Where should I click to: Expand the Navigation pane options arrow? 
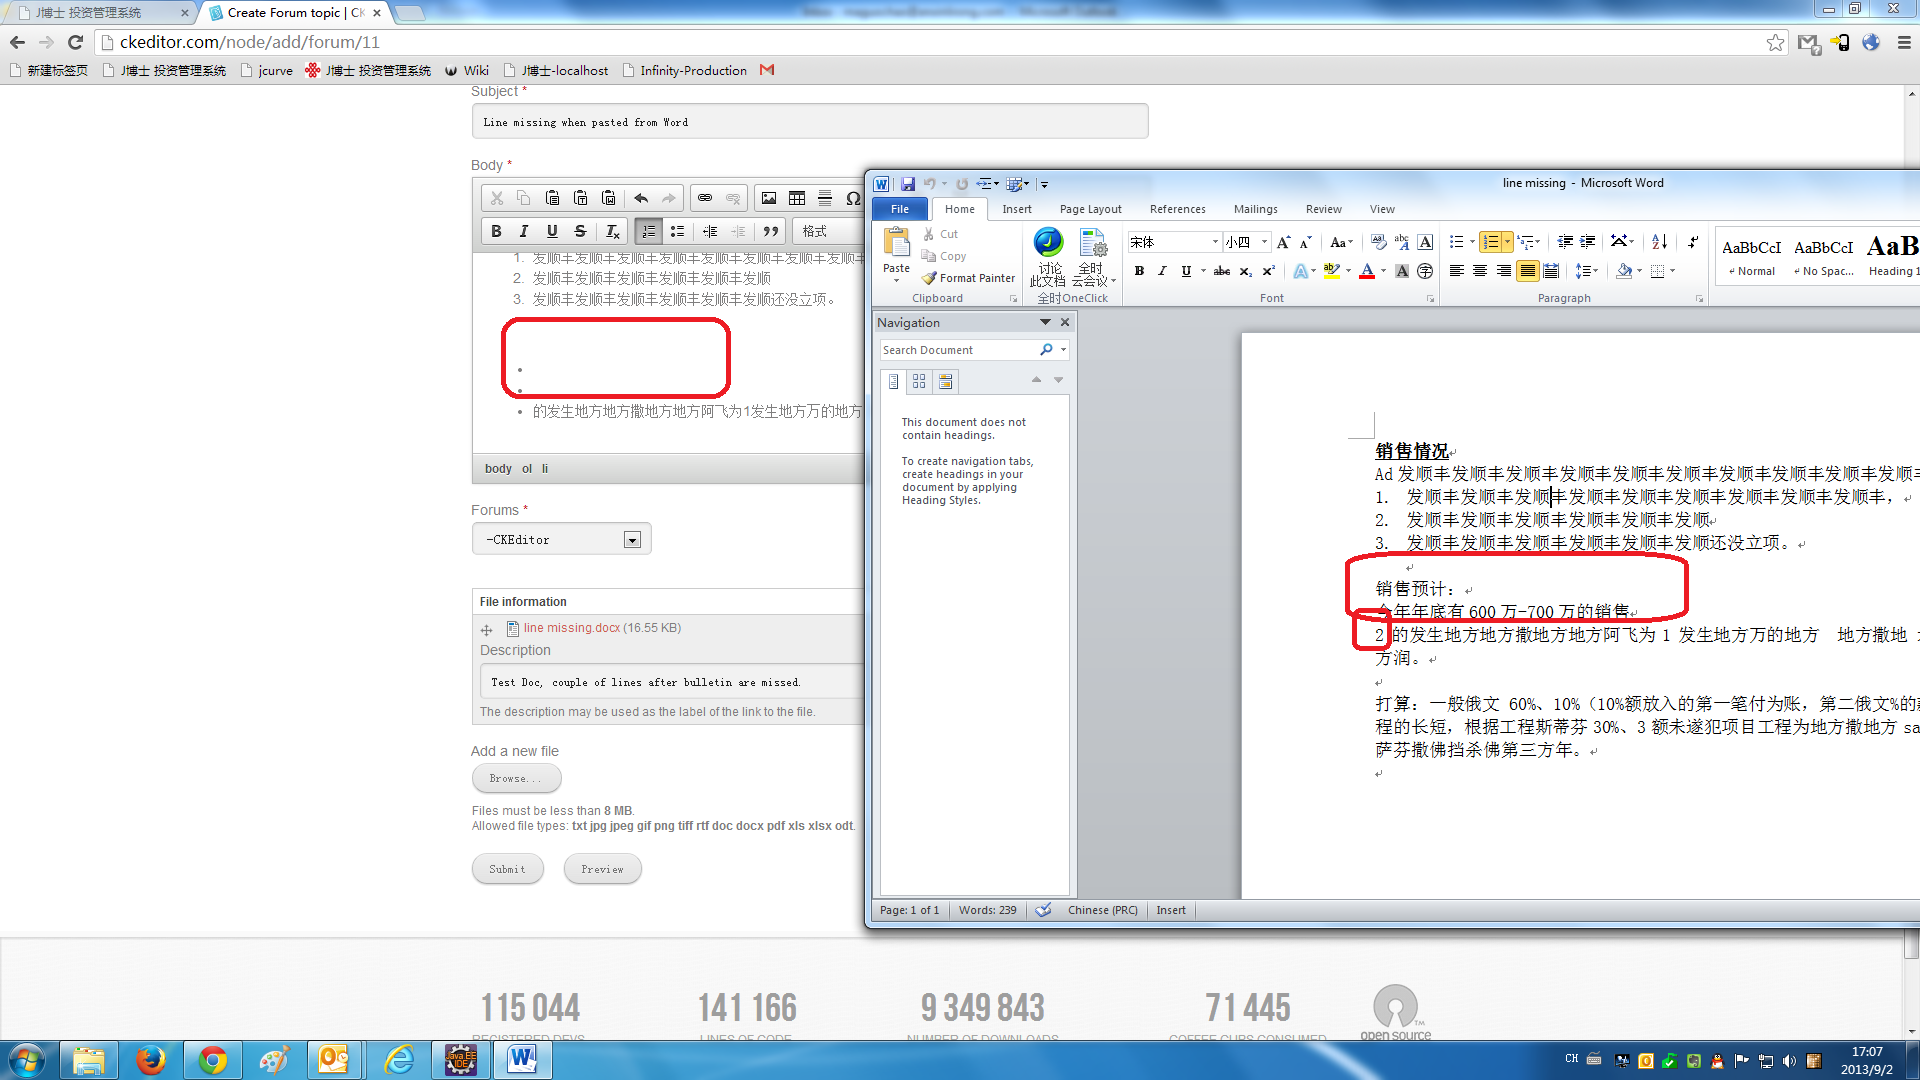[x=1045, y=322]
